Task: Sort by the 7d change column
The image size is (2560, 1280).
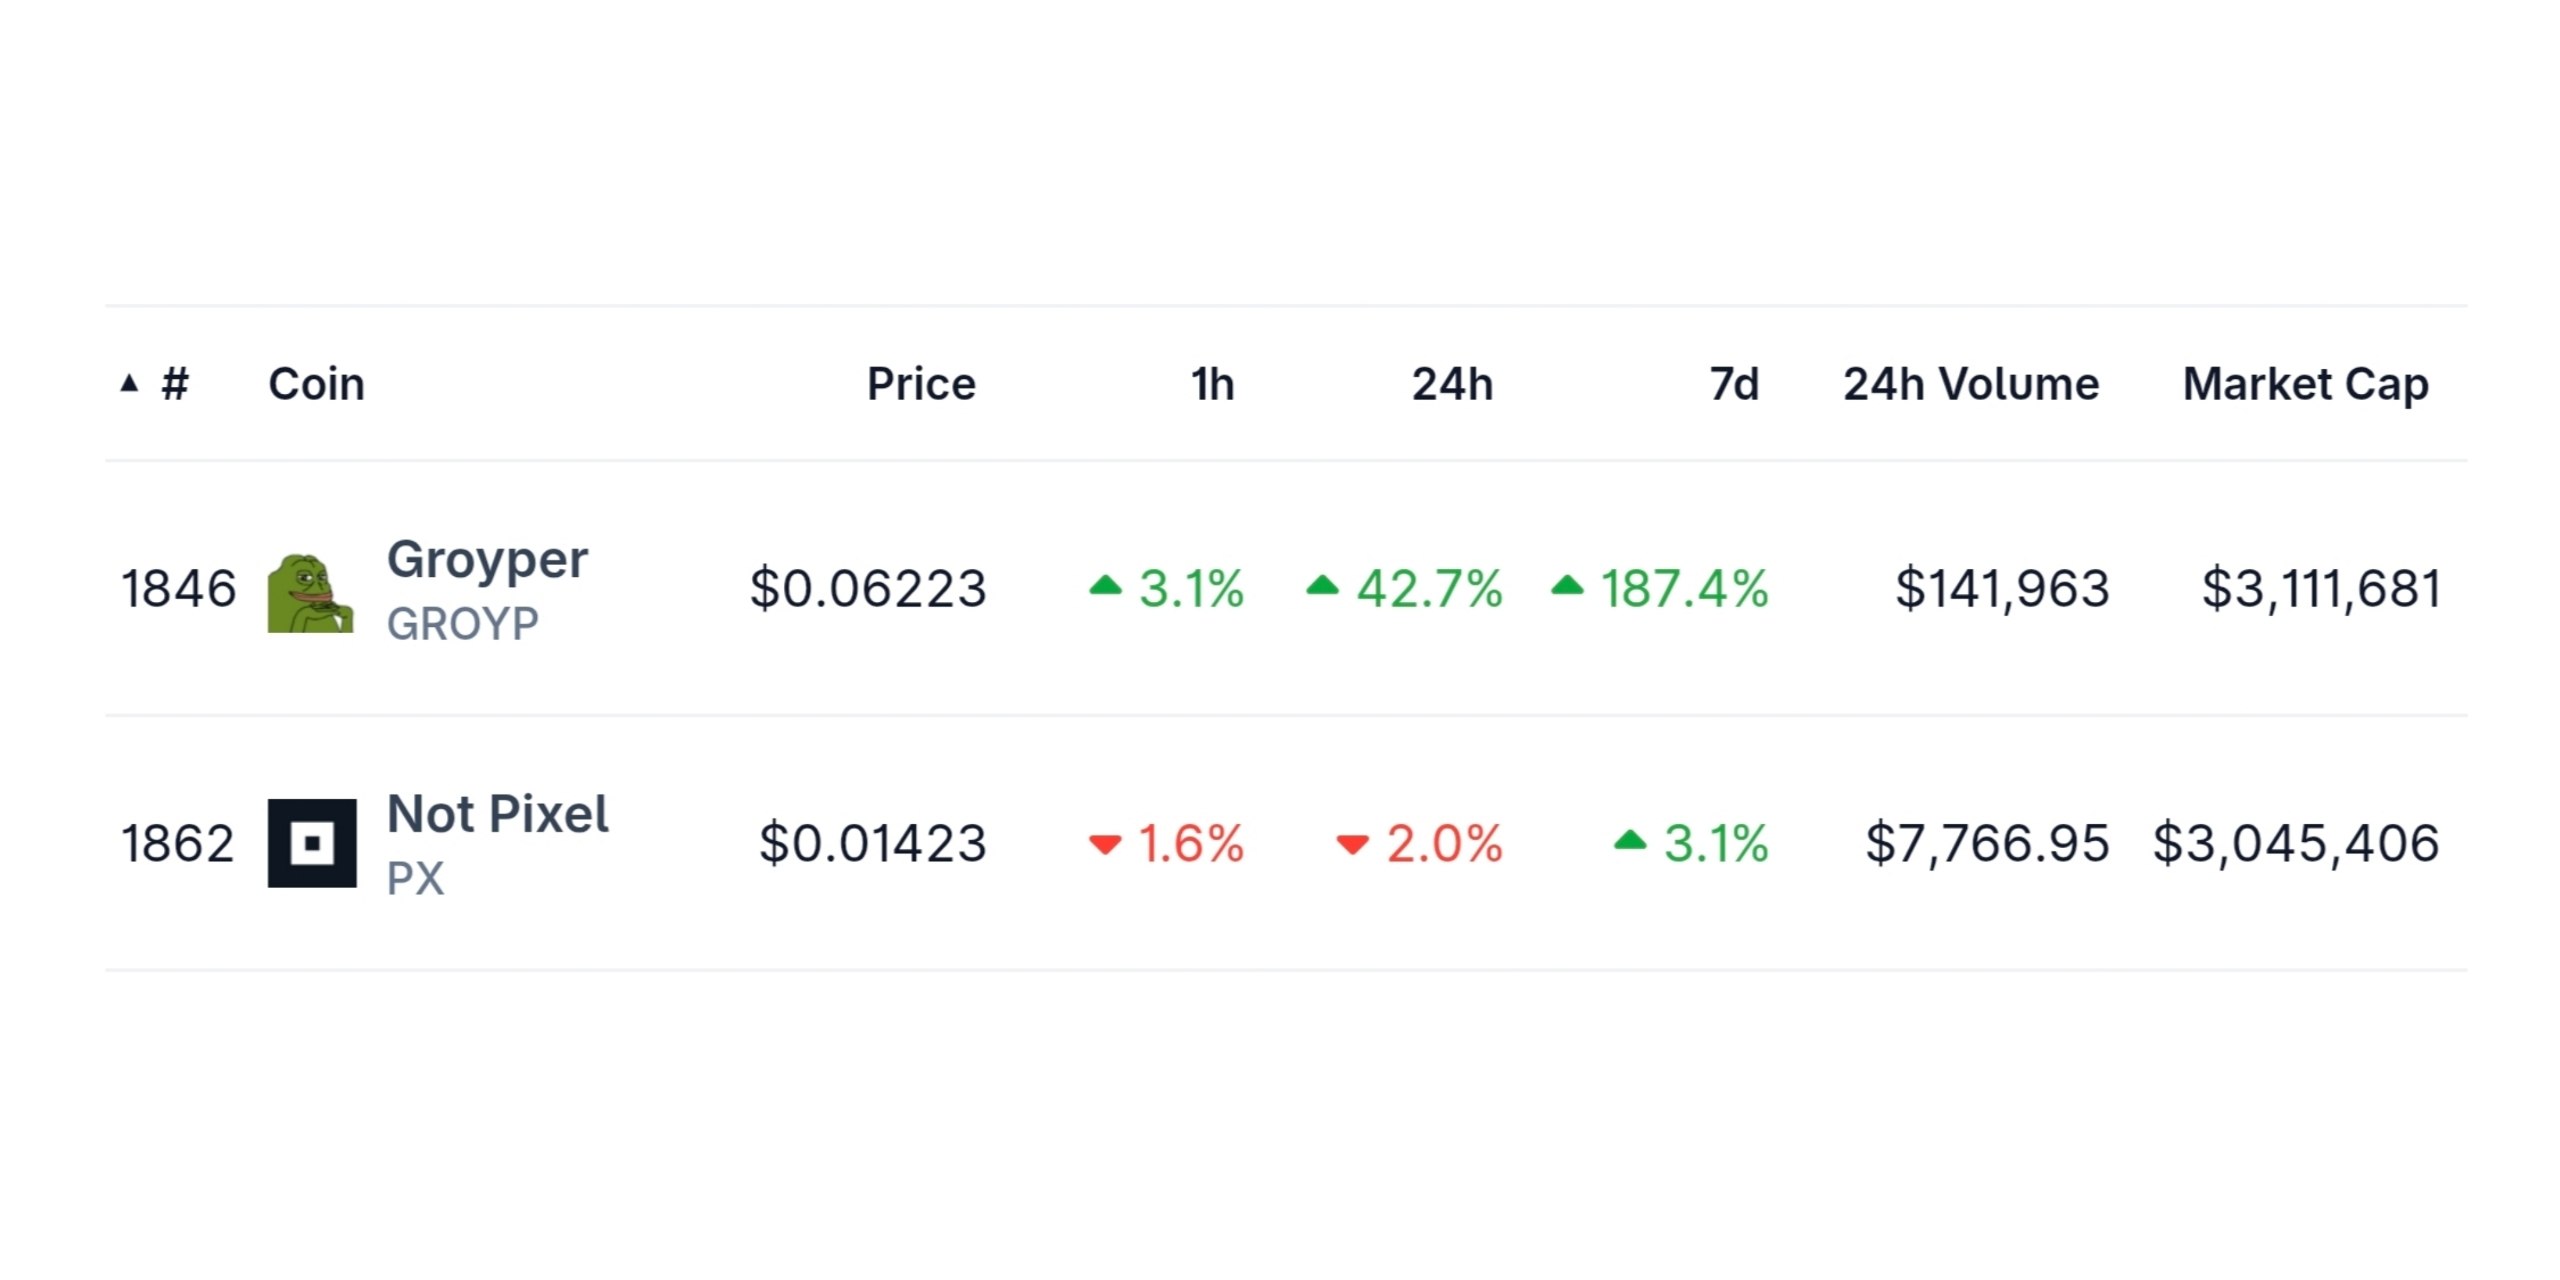Action: click(1734, 384)
